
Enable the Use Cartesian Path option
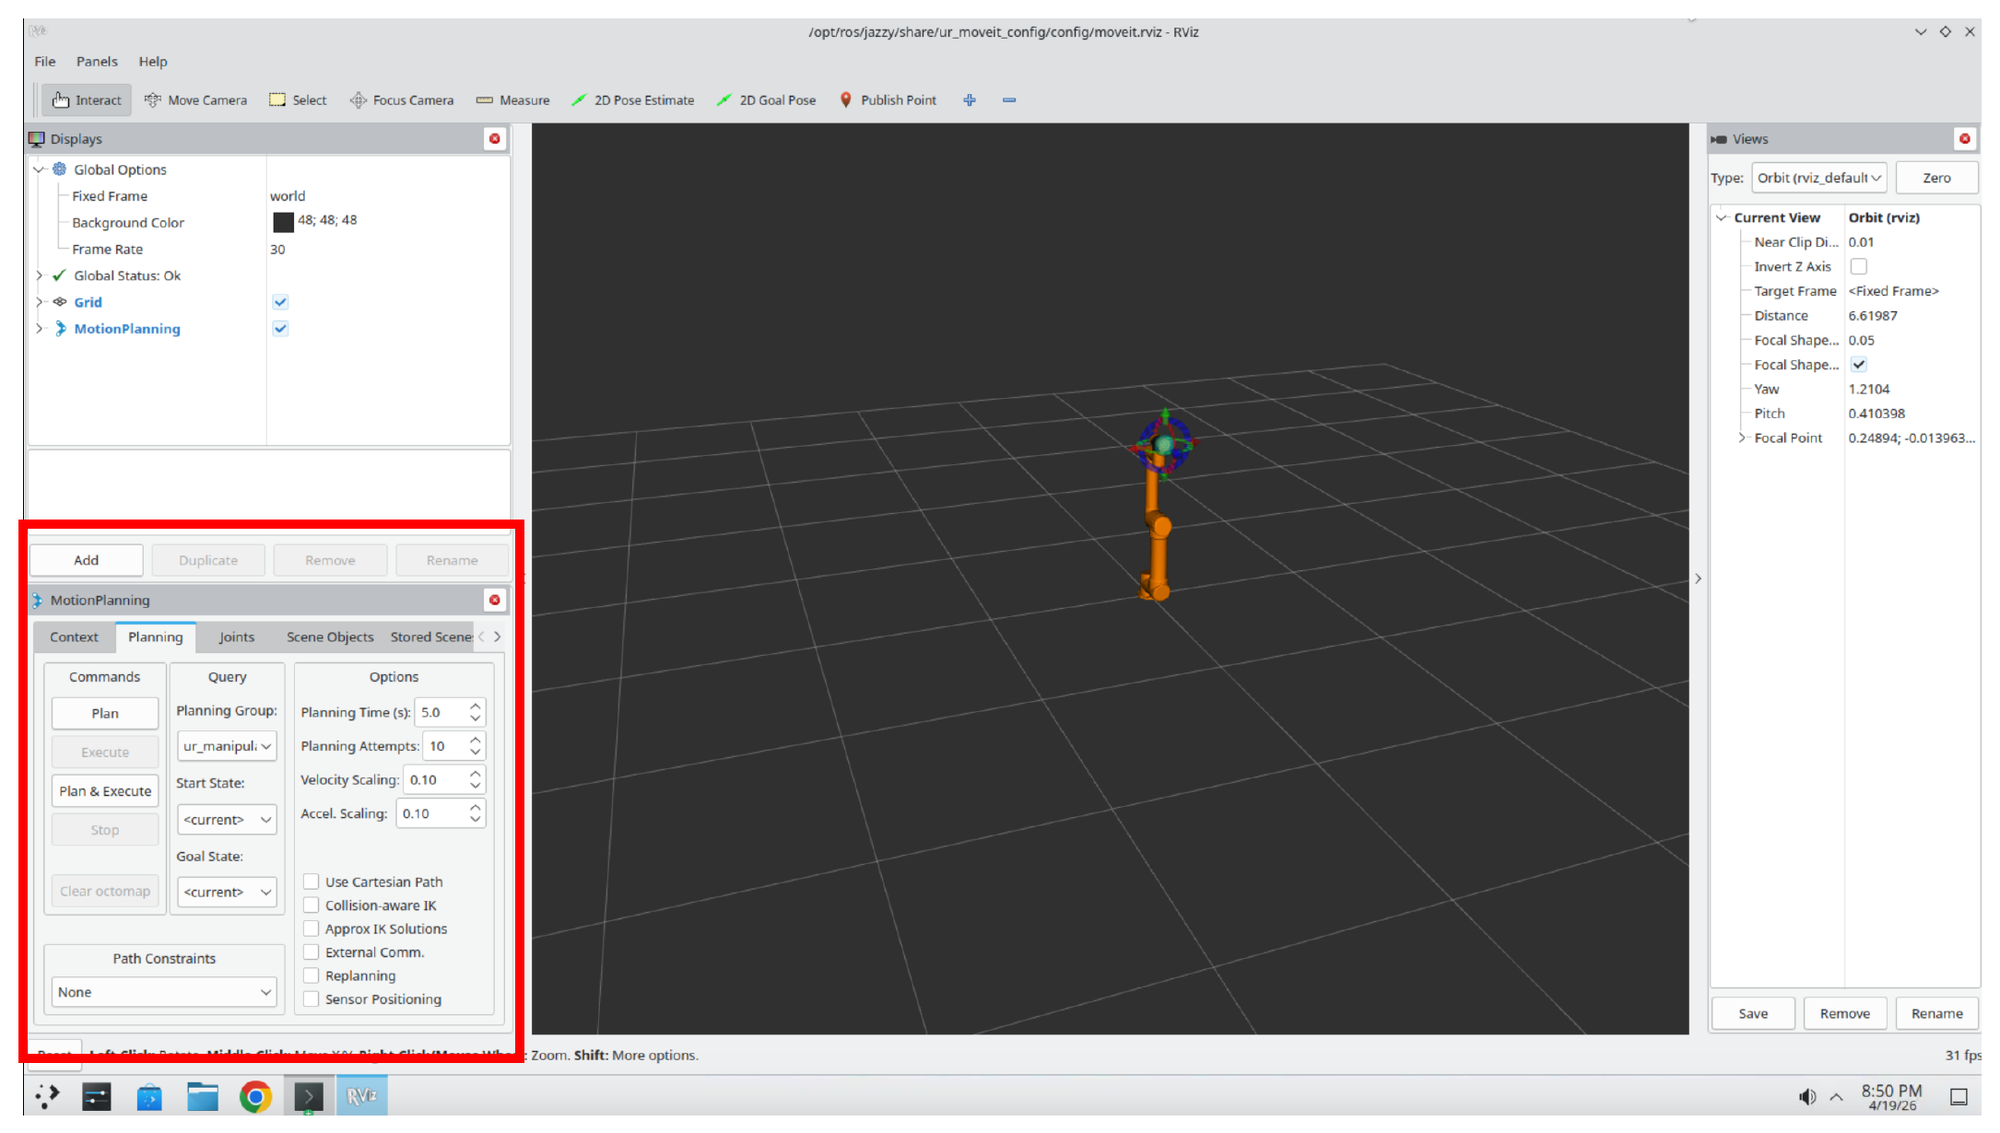(311, 881)
